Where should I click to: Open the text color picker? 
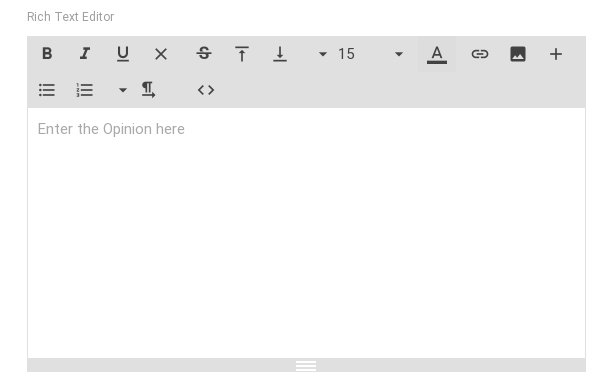tap(436, 54)
